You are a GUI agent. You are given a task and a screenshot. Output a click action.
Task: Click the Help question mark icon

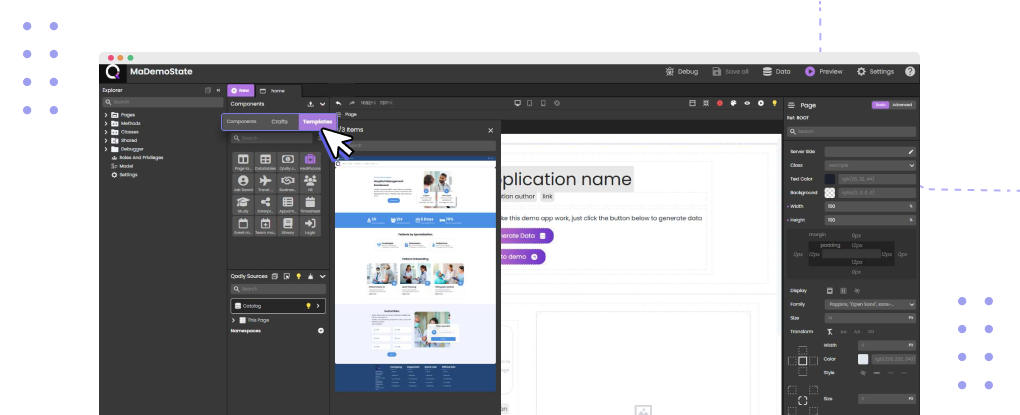[909, 72]
